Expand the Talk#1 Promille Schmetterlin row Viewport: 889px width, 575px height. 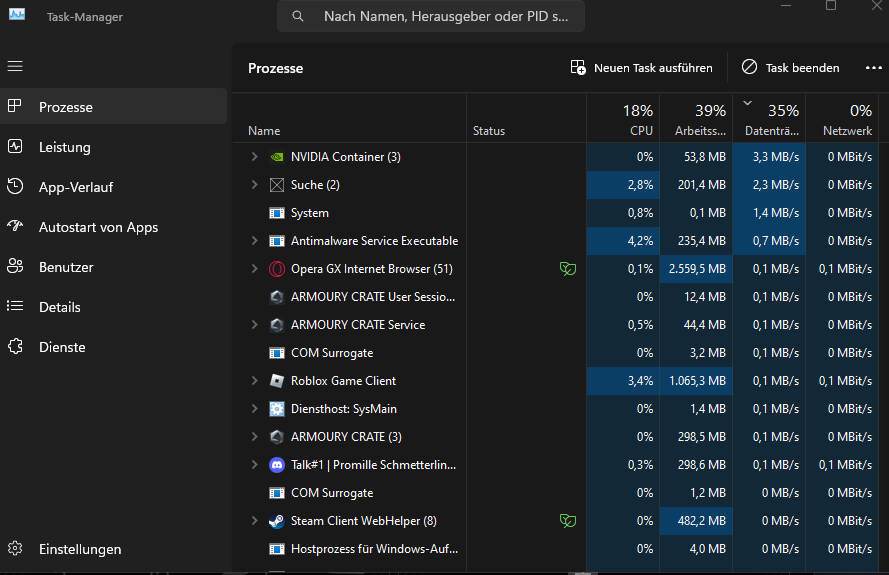(x=255, y=465)
